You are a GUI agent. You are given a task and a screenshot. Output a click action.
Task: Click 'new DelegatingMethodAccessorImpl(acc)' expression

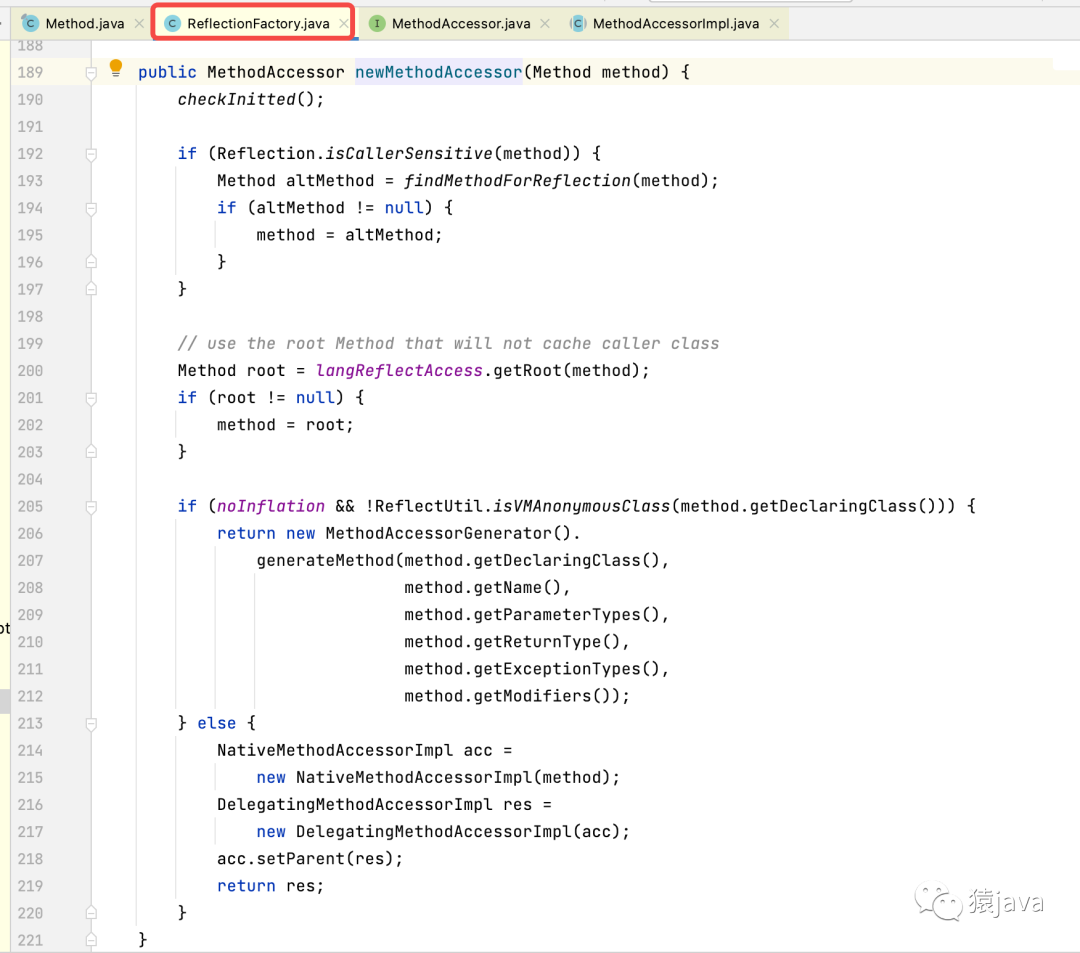click(438, 832)
